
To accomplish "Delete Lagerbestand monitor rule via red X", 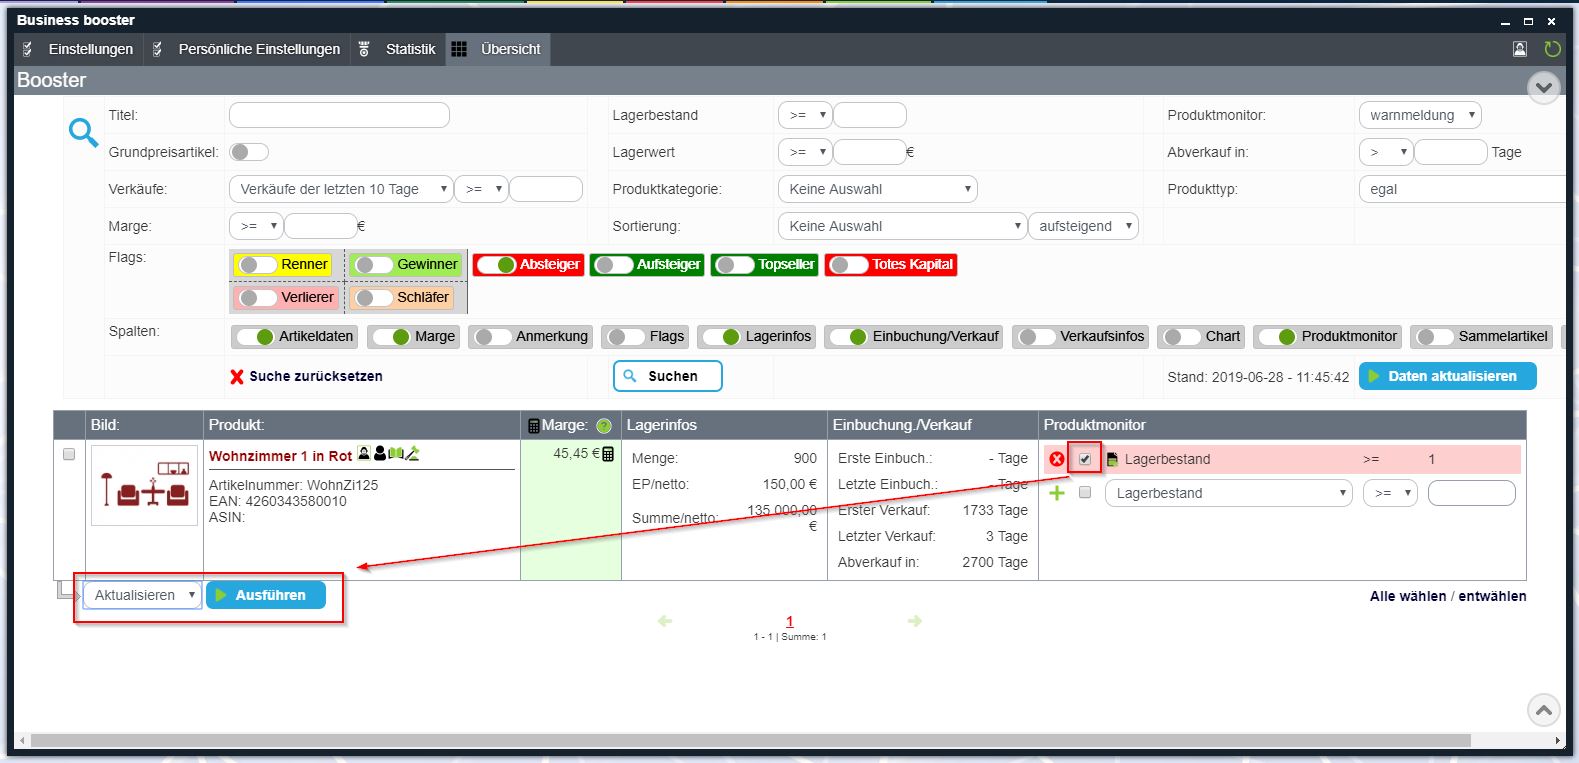I will [1057, 459].
